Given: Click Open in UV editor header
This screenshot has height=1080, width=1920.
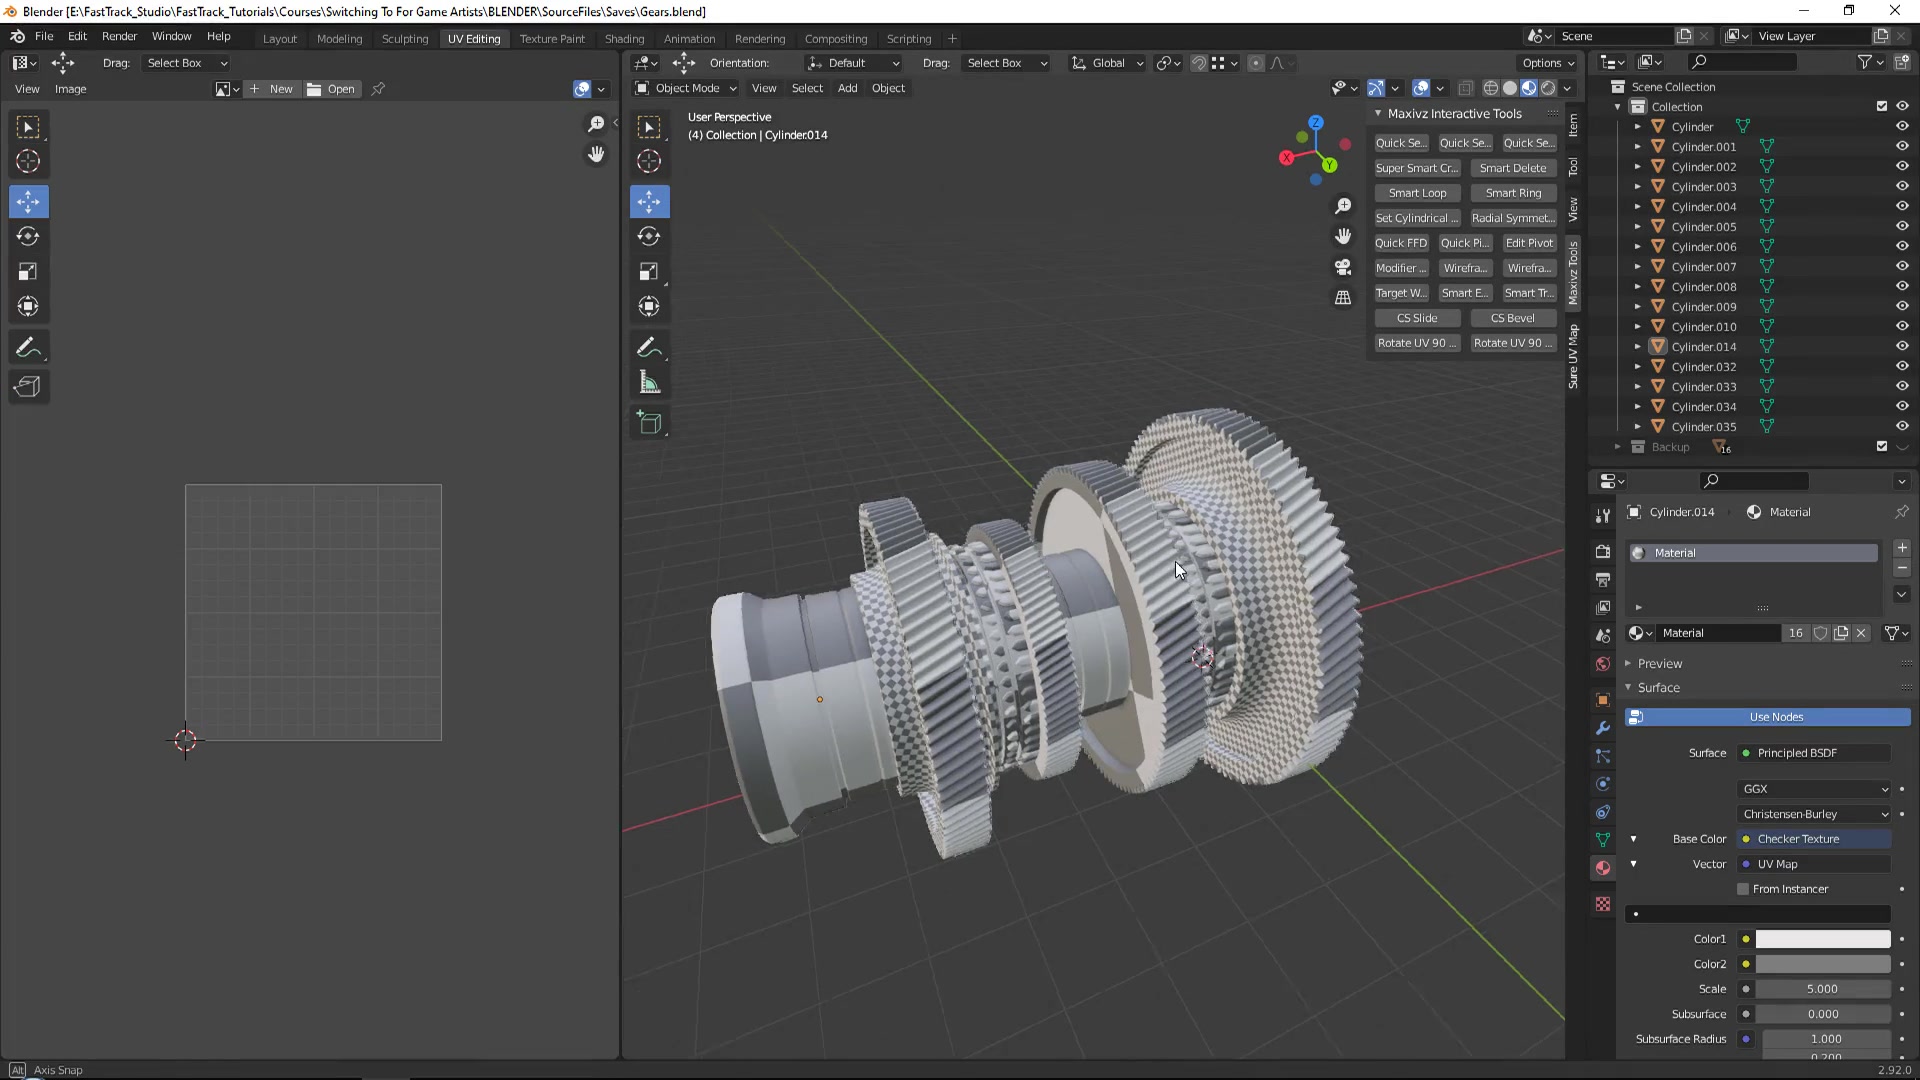Looking at the screenshot, I should (332, 89).
